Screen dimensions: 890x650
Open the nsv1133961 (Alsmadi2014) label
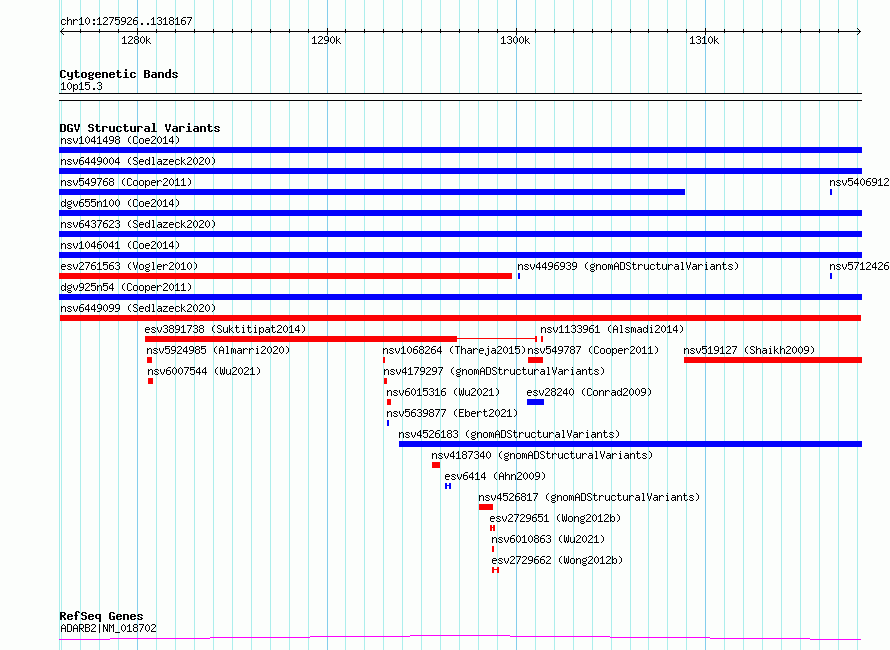612,329
